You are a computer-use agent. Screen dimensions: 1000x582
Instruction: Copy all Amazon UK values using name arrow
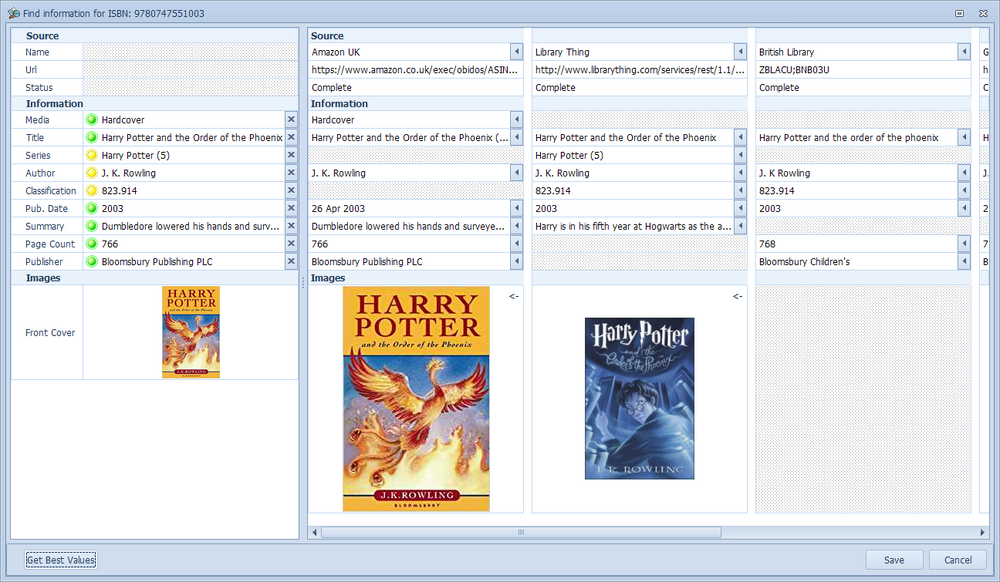[517, 52]
